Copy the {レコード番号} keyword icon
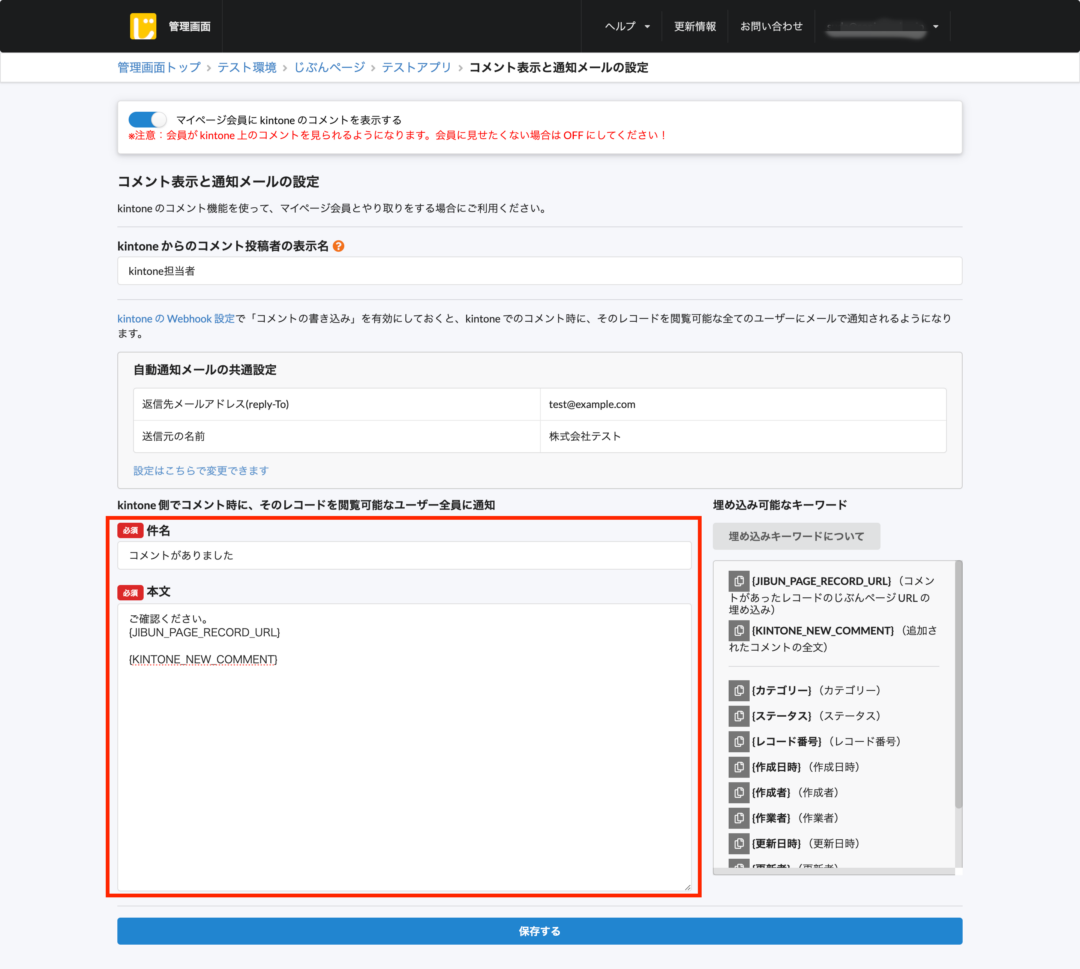The width and height of the screenshot is (1080, 969). point(738,741)
